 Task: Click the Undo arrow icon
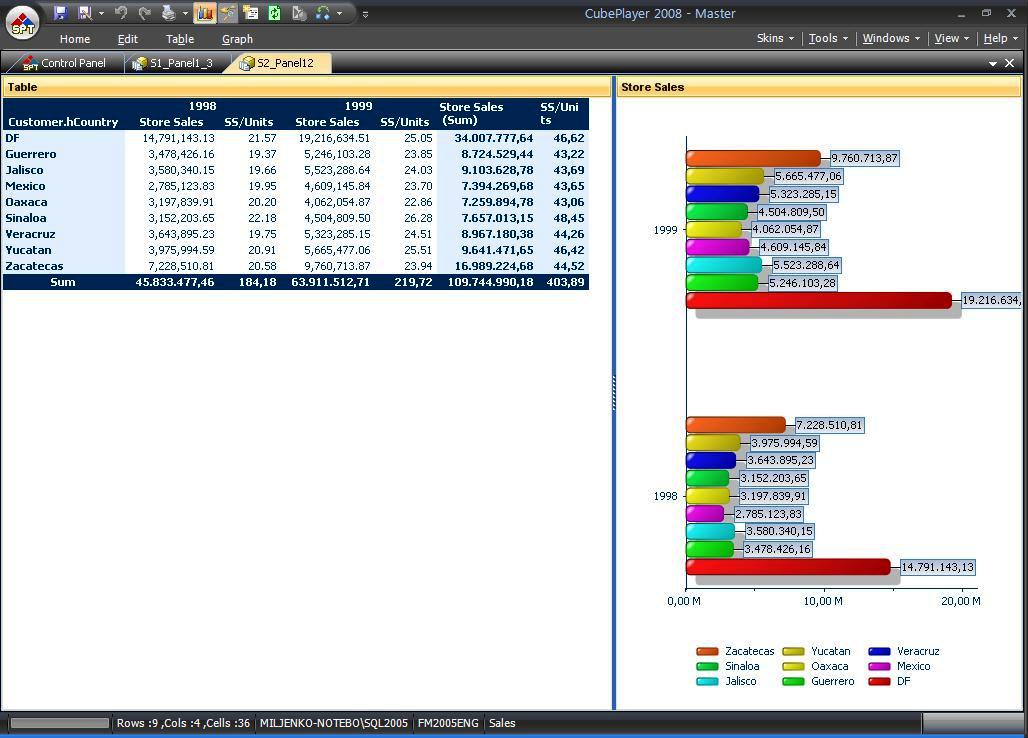coord(121,13)
